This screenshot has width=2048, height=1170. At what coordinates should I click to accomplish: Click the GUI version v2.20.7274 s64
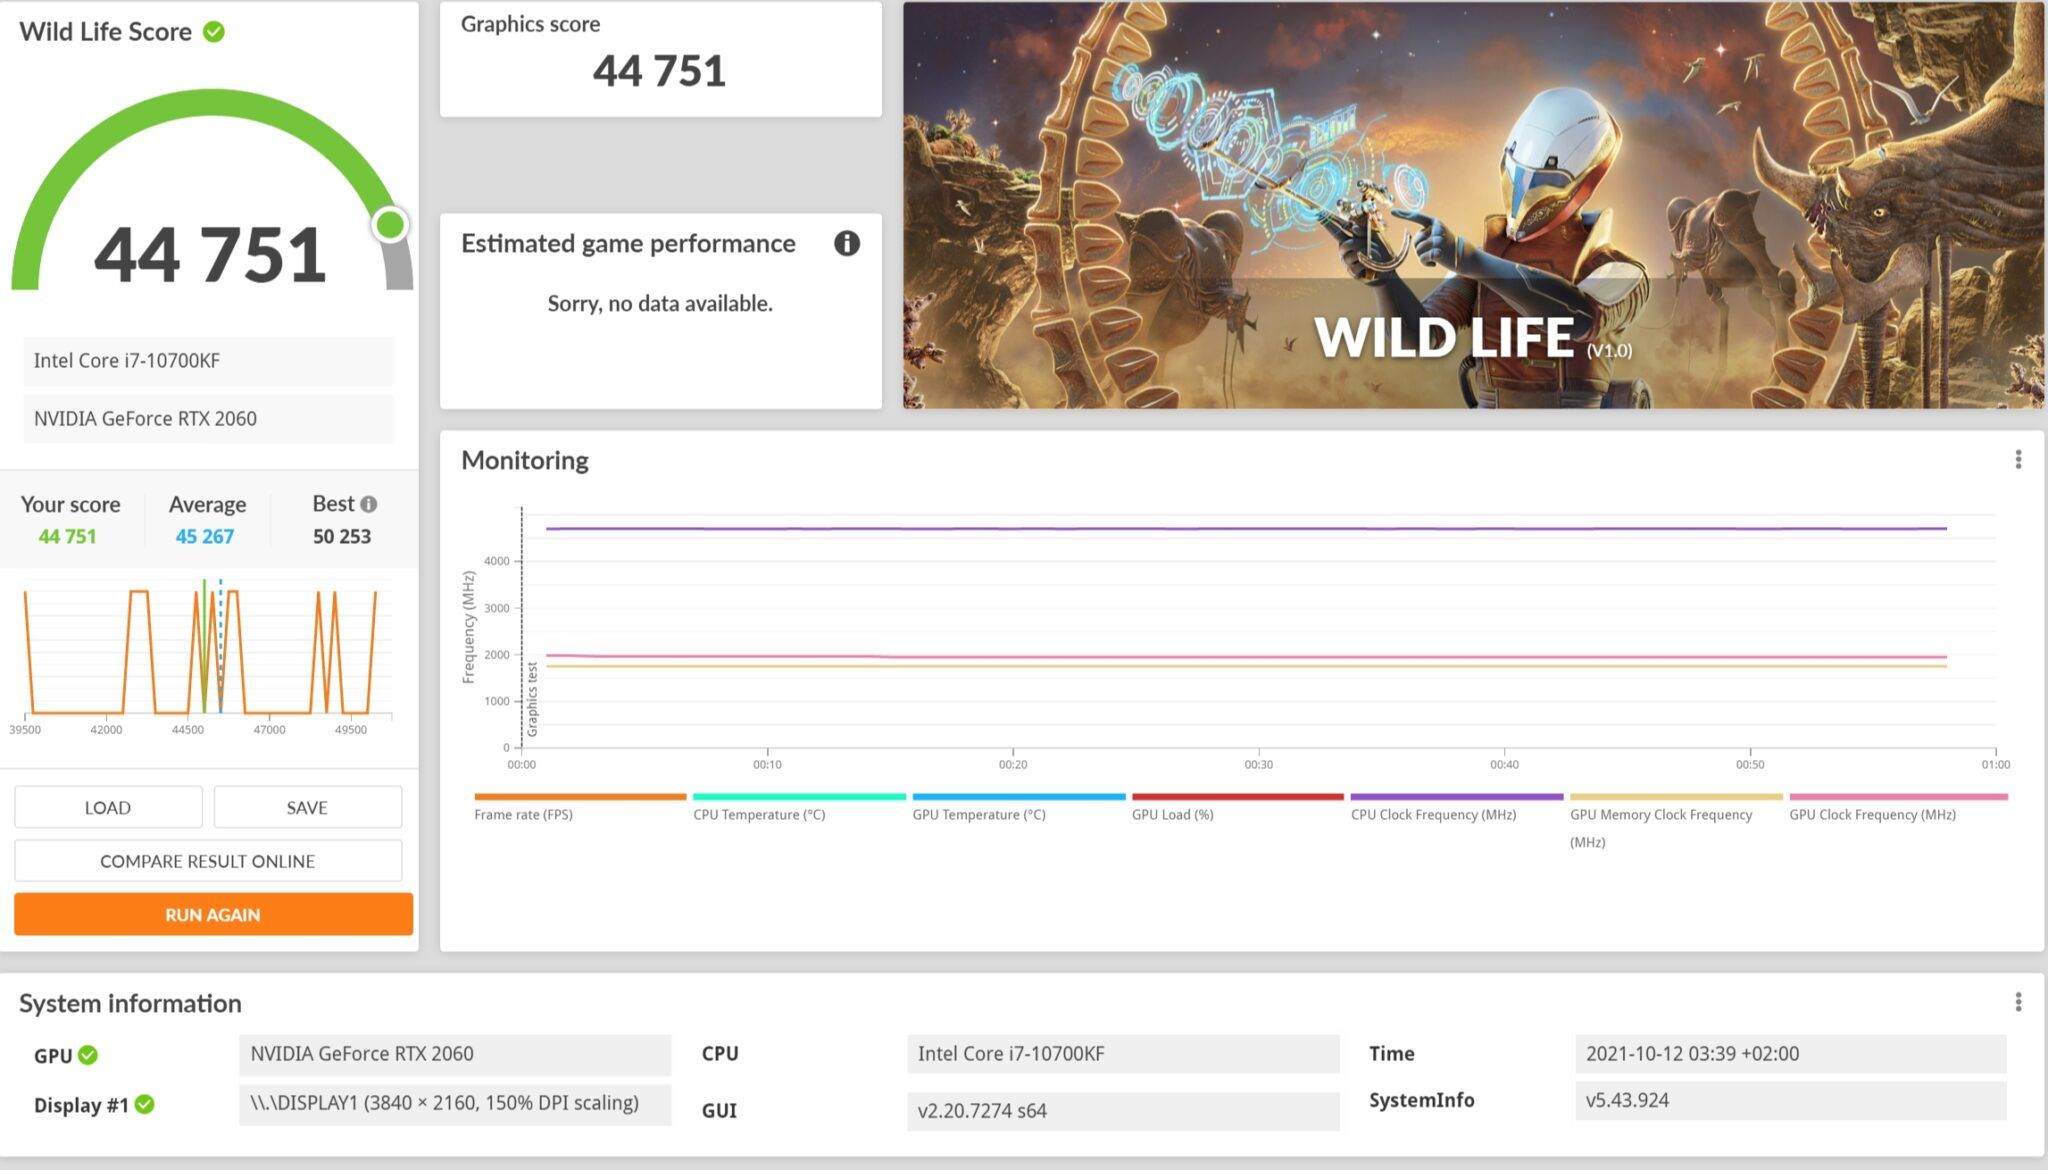(1123, 1111)
